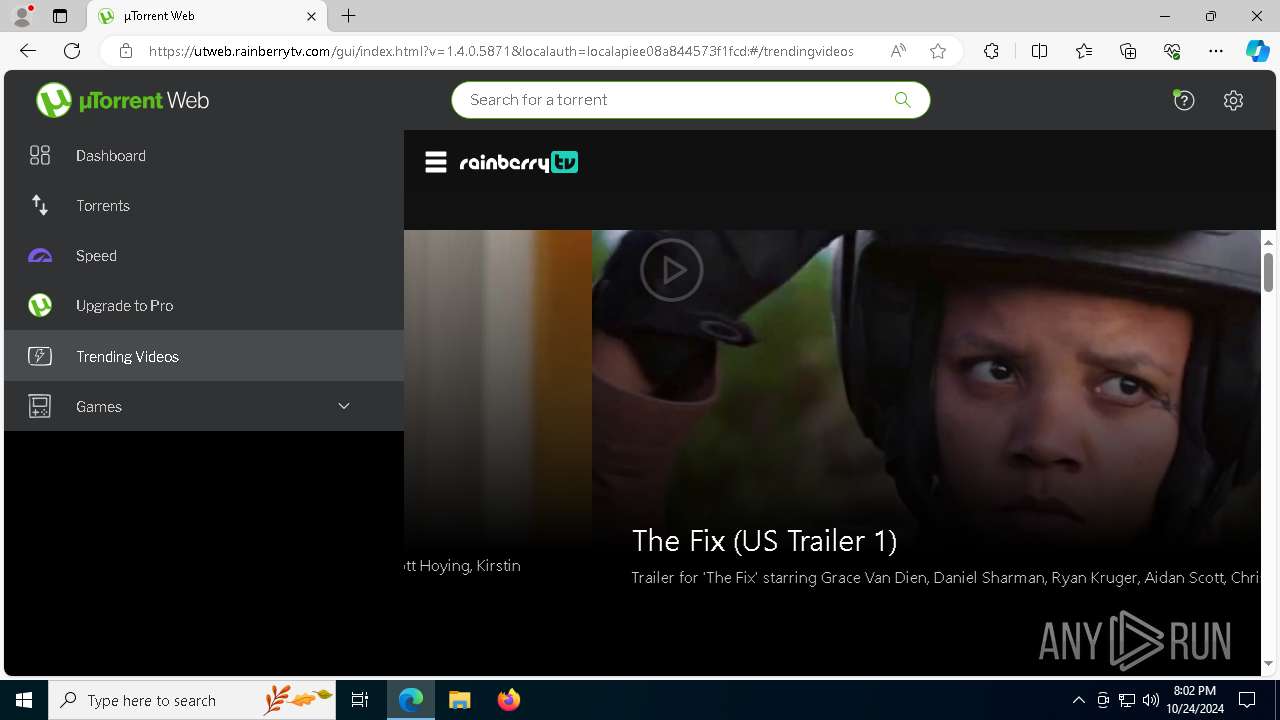The width and height of the screenshot is (1280, 720).
Task: Open The Fix (US Trailer 1) title
Action: 764,541
